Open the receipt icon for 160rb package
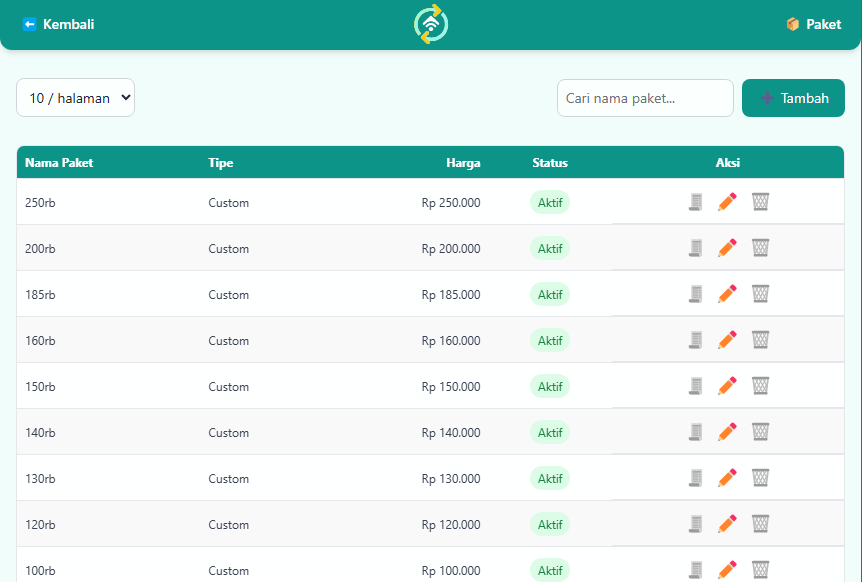 [x=695, y=340]
